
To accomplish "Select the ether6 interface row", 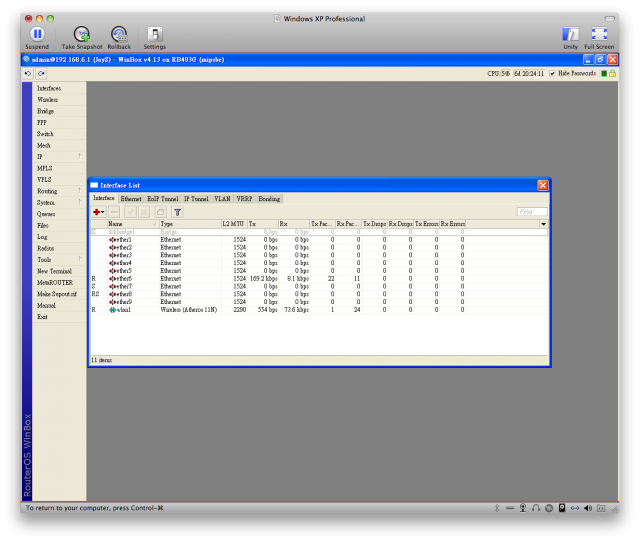I will [x=319, y=279].
